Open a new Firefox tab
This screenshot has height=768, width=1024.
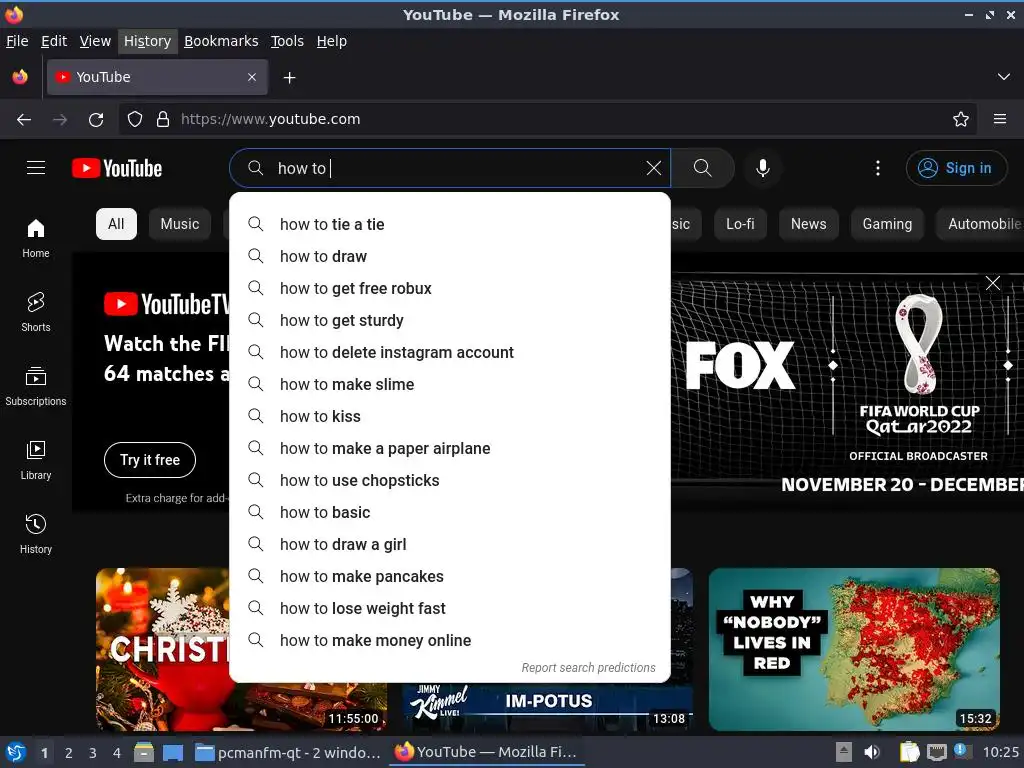289,78
